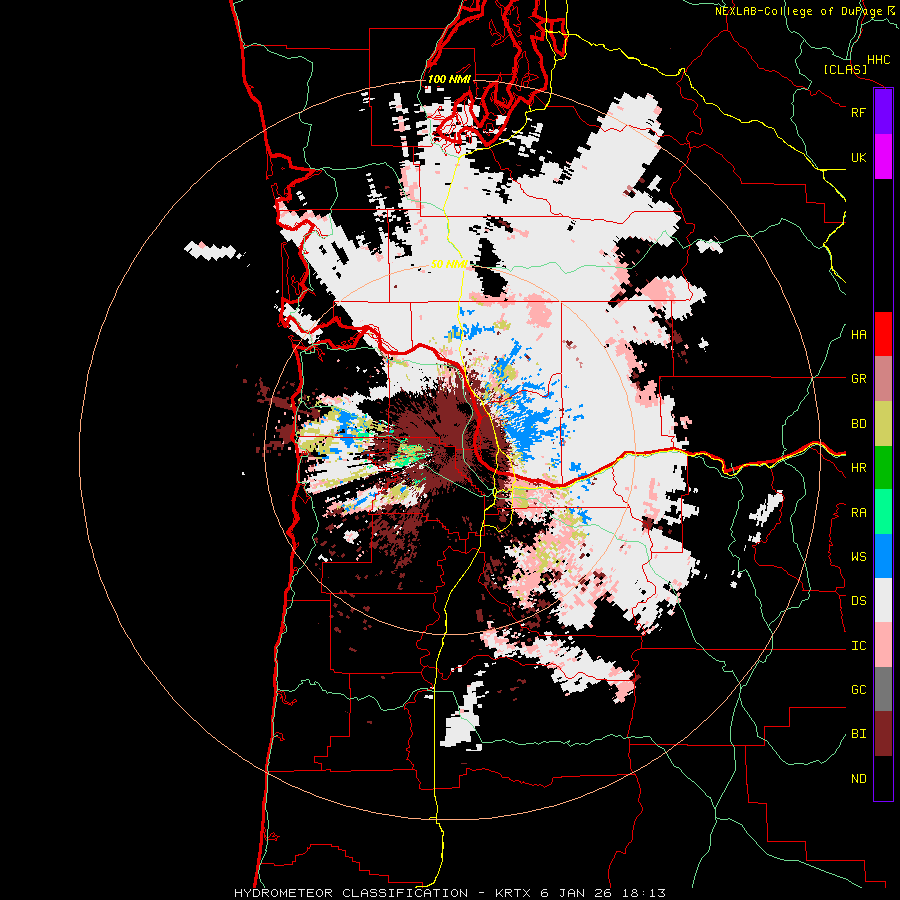Click the purple RF color swatch in legend
The width and height of the screenshot is (900, 900).
pos(883,112)
